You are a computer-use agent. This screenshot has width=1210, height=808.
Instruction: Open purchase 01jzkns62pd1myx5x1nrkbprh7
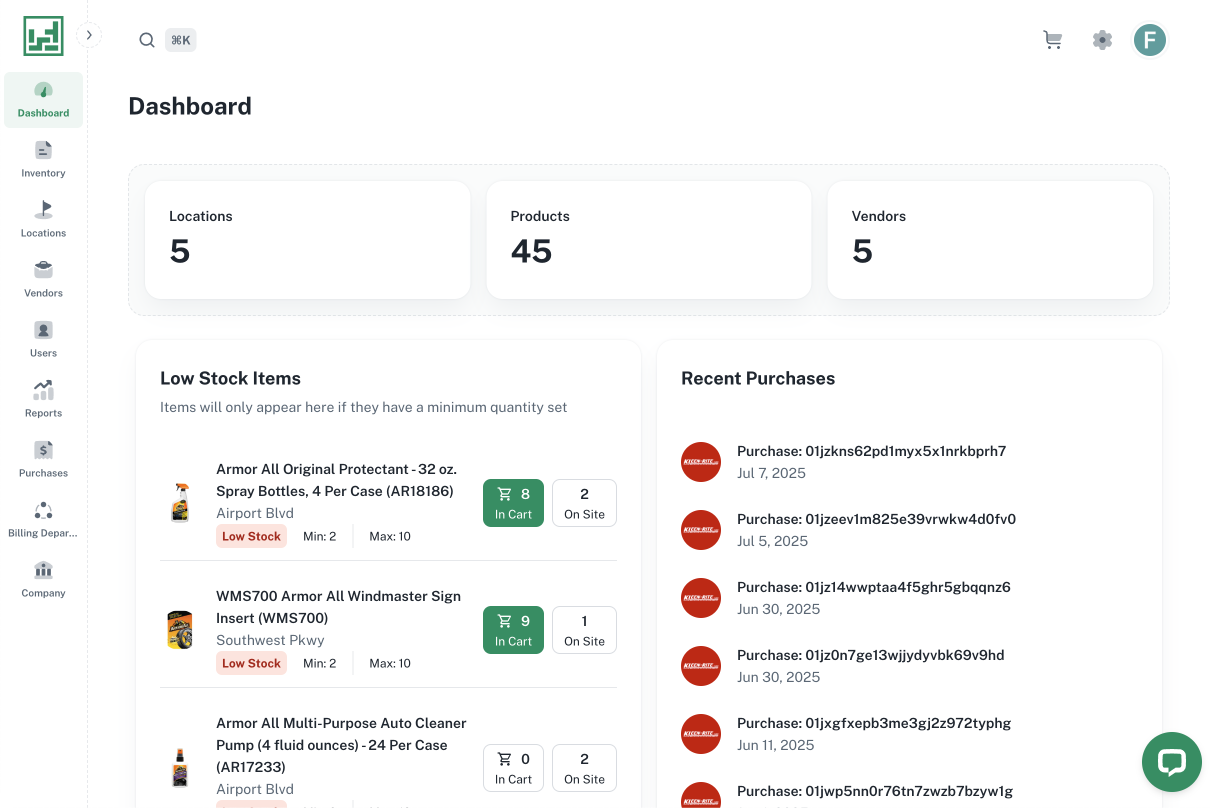pyautogui.click(x=871, y=451)
